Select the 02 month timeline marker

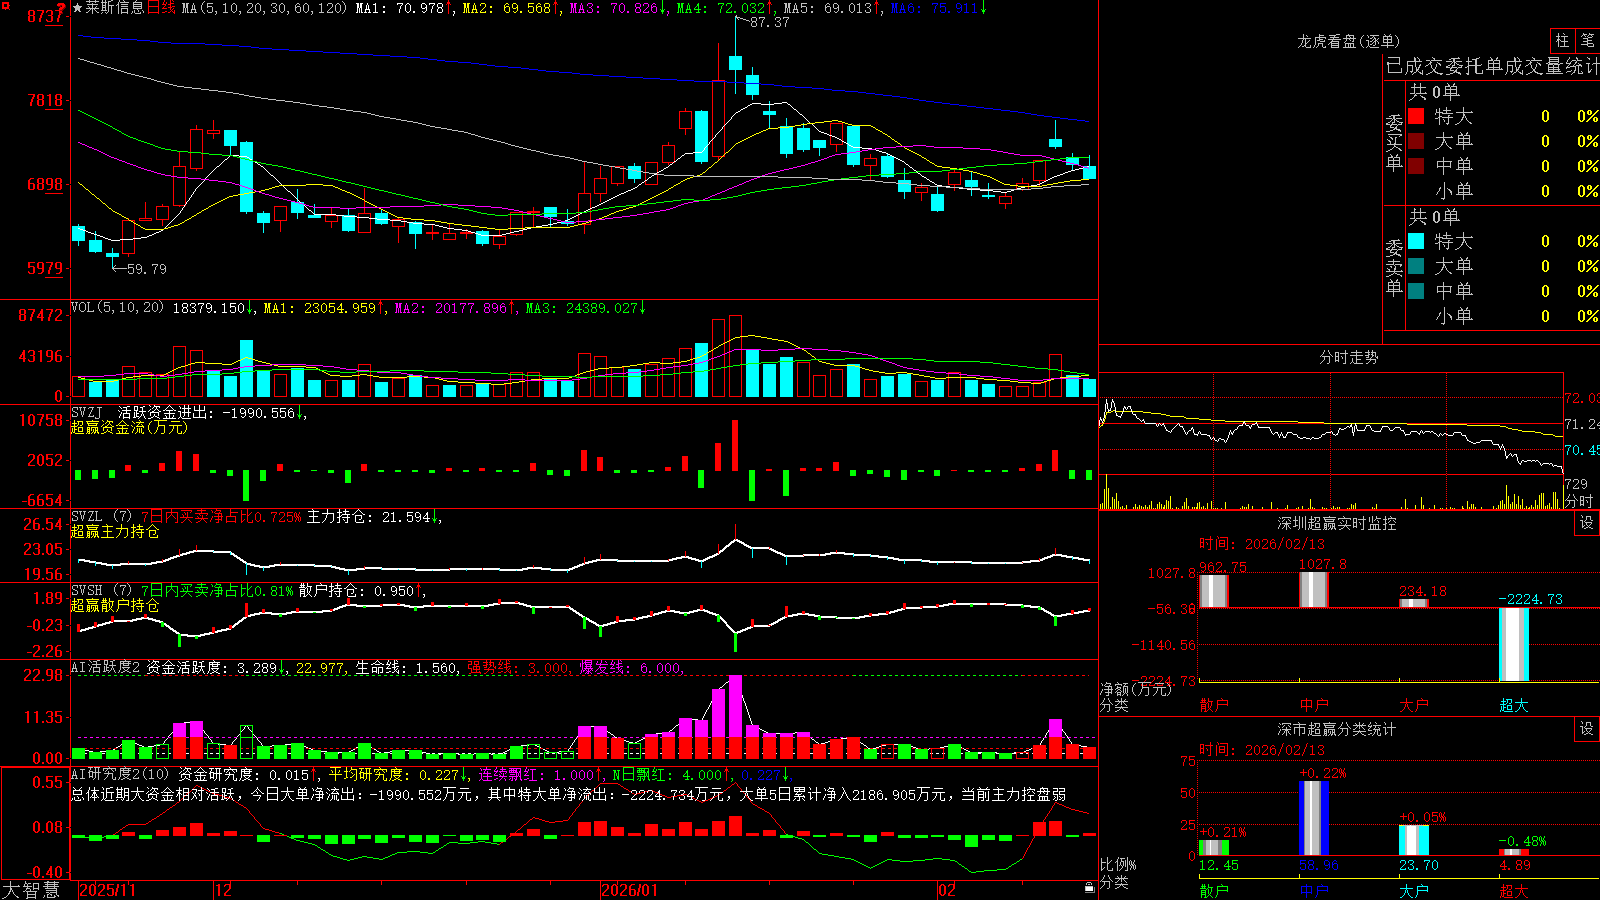point(946,890)
